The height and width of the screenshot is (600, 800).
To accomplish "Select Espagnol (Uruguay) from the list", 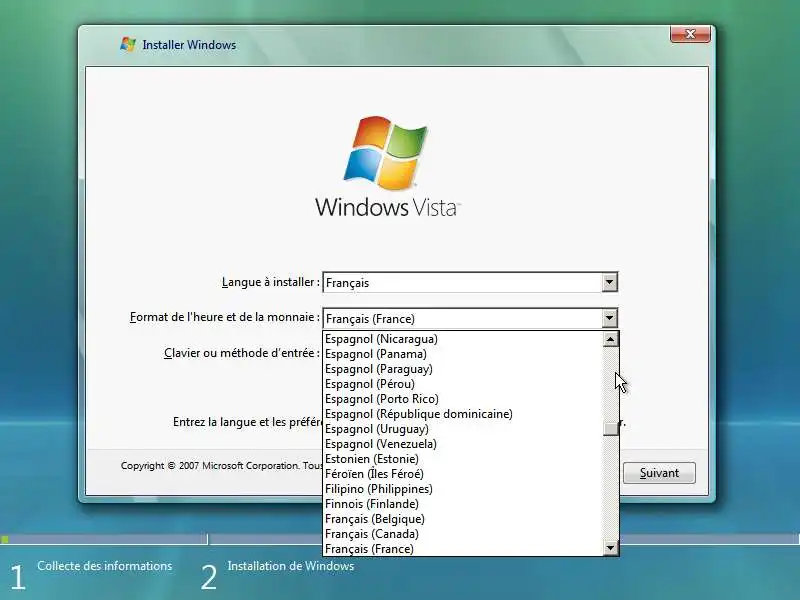I will [463, 429].
